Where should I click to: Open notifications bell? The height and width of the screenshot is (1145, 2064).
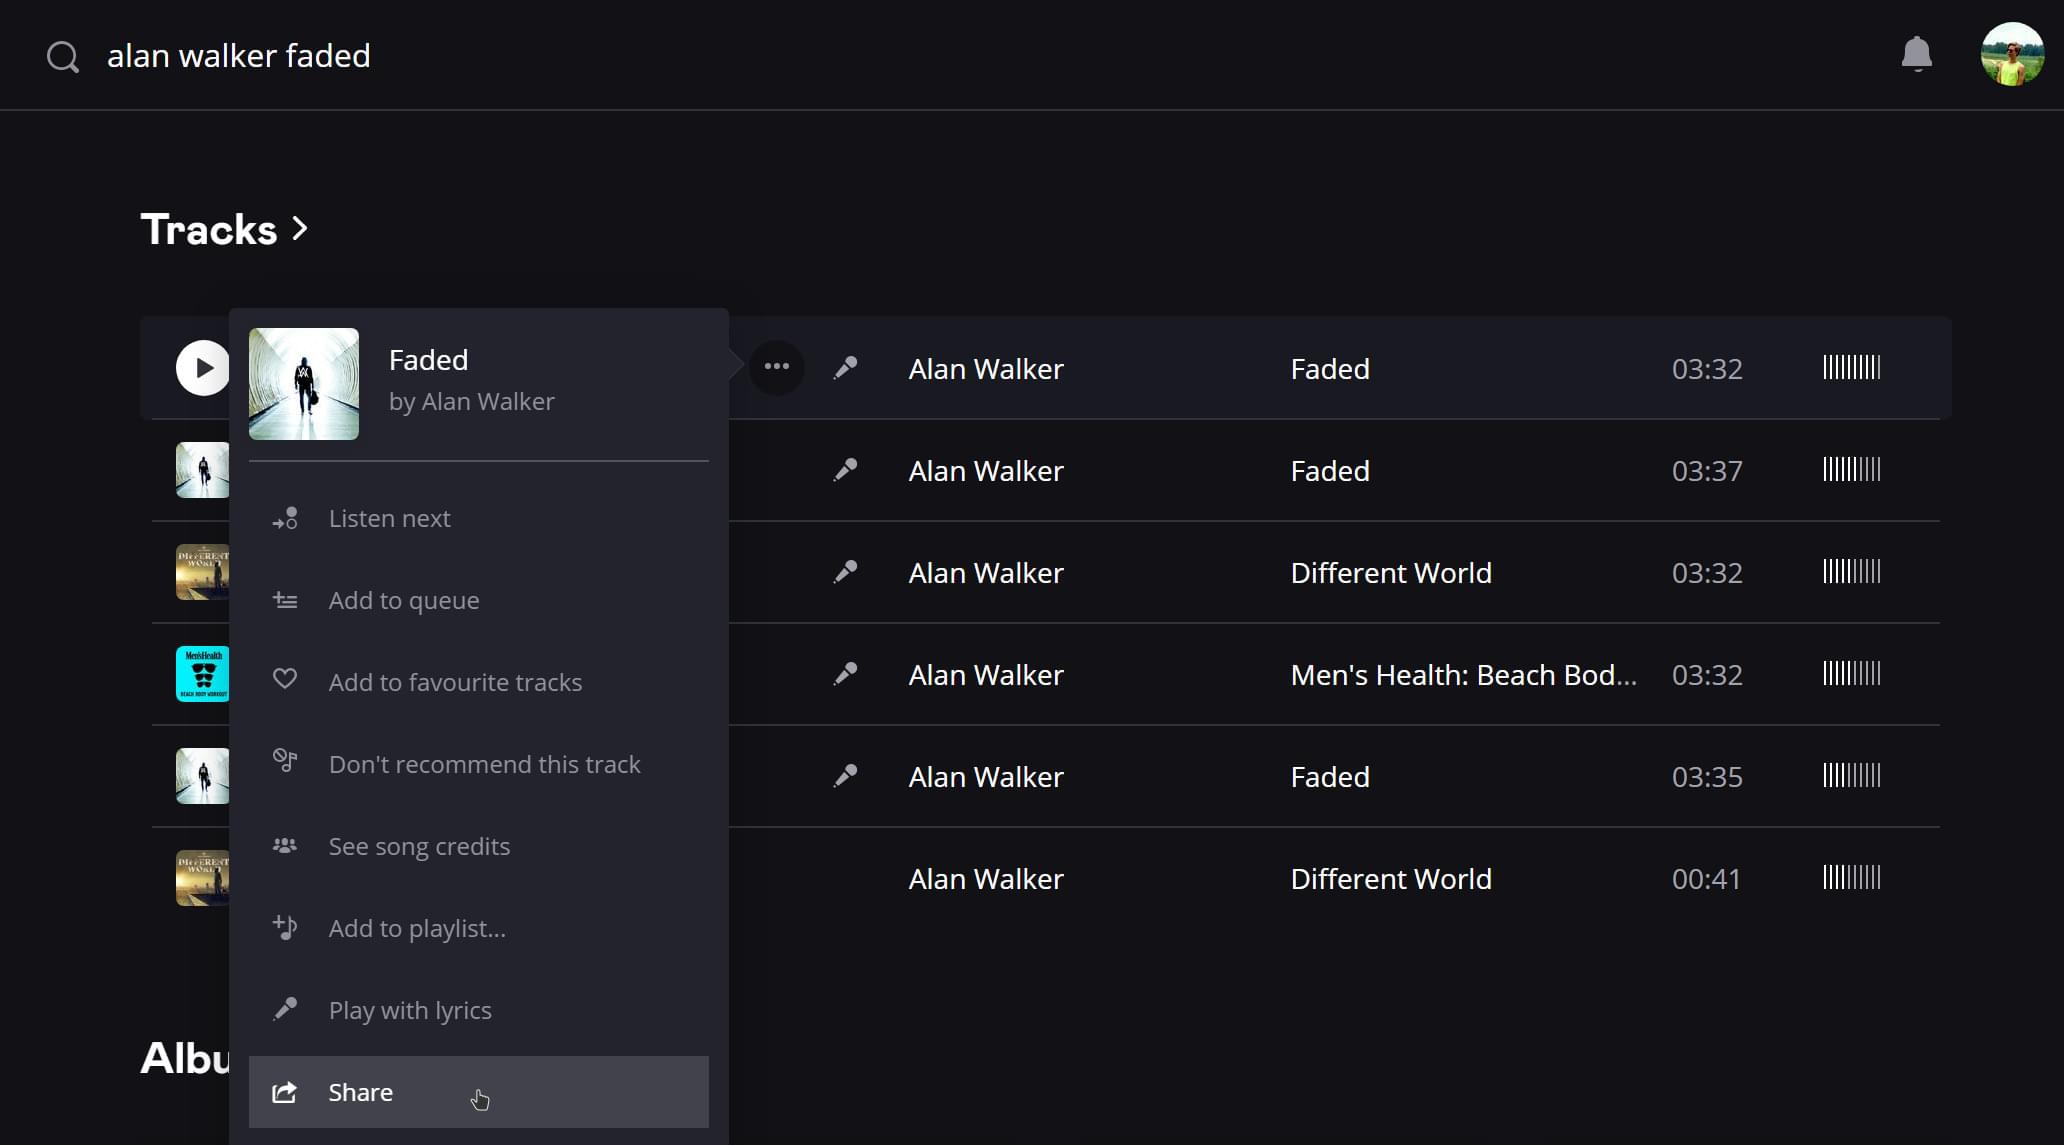(1916, 54)
